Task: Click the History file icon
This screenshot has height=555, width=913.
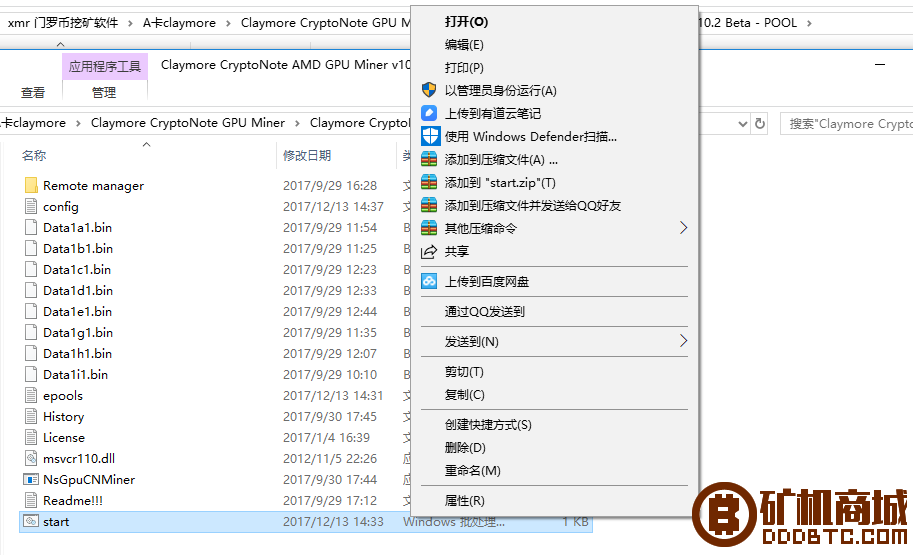Action: click(31, 416)
